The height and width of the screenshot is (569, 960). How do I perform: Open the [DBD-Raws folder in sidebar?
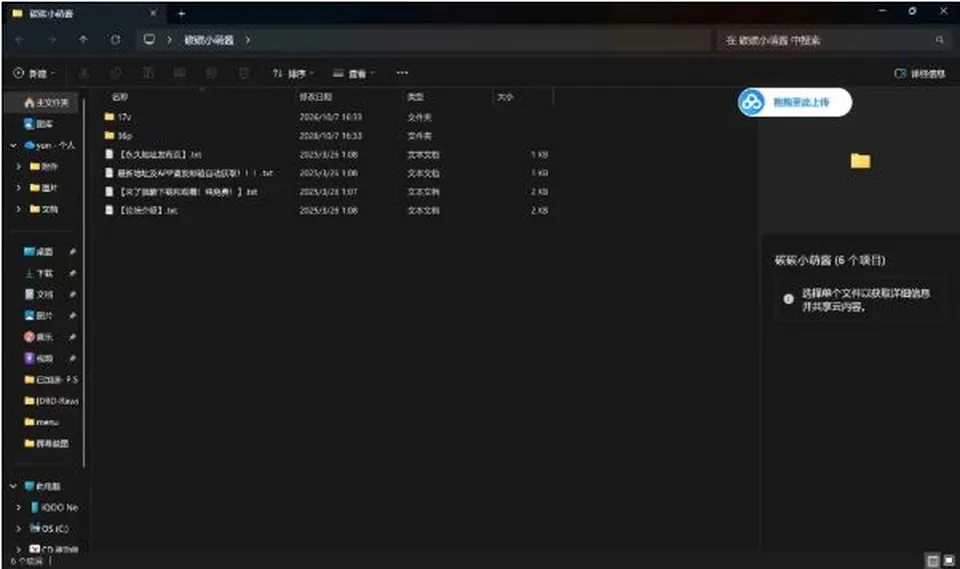(x=51, y=401)
